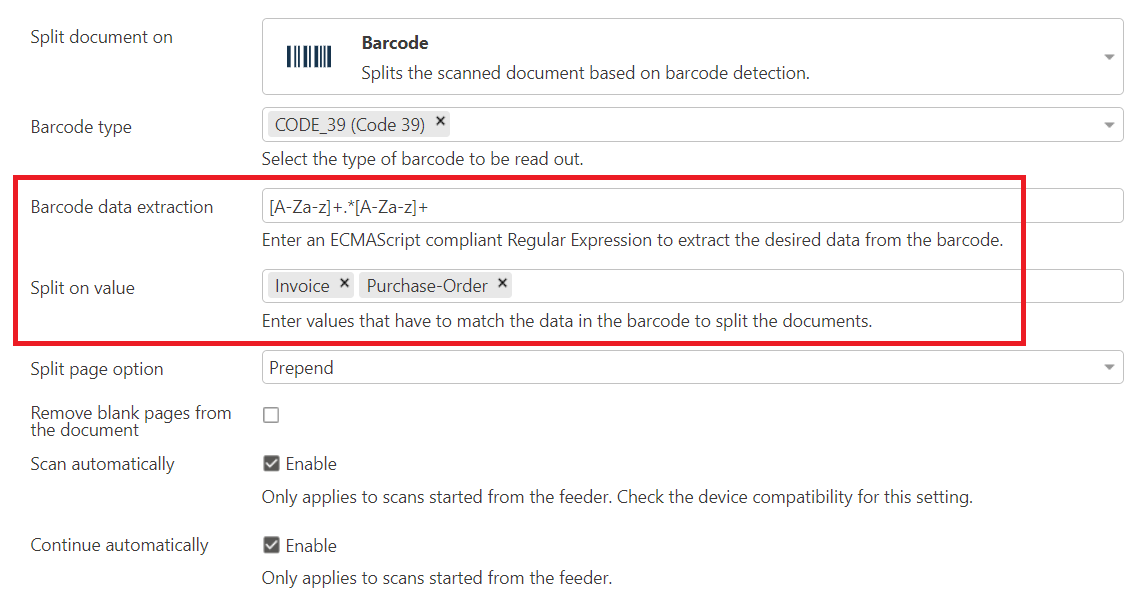Click the CODE_39 (Code 39) tag label
Screen dimensions: 1130x603
pos(350,125)
